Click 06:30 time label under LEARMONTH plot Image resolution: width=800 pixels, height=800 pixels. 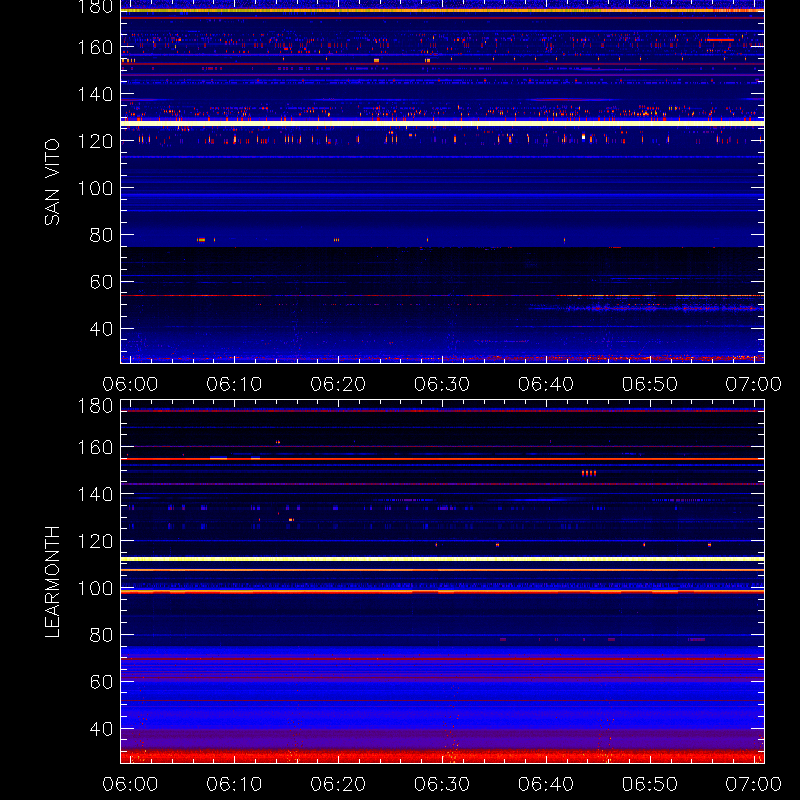pos(442,784)
